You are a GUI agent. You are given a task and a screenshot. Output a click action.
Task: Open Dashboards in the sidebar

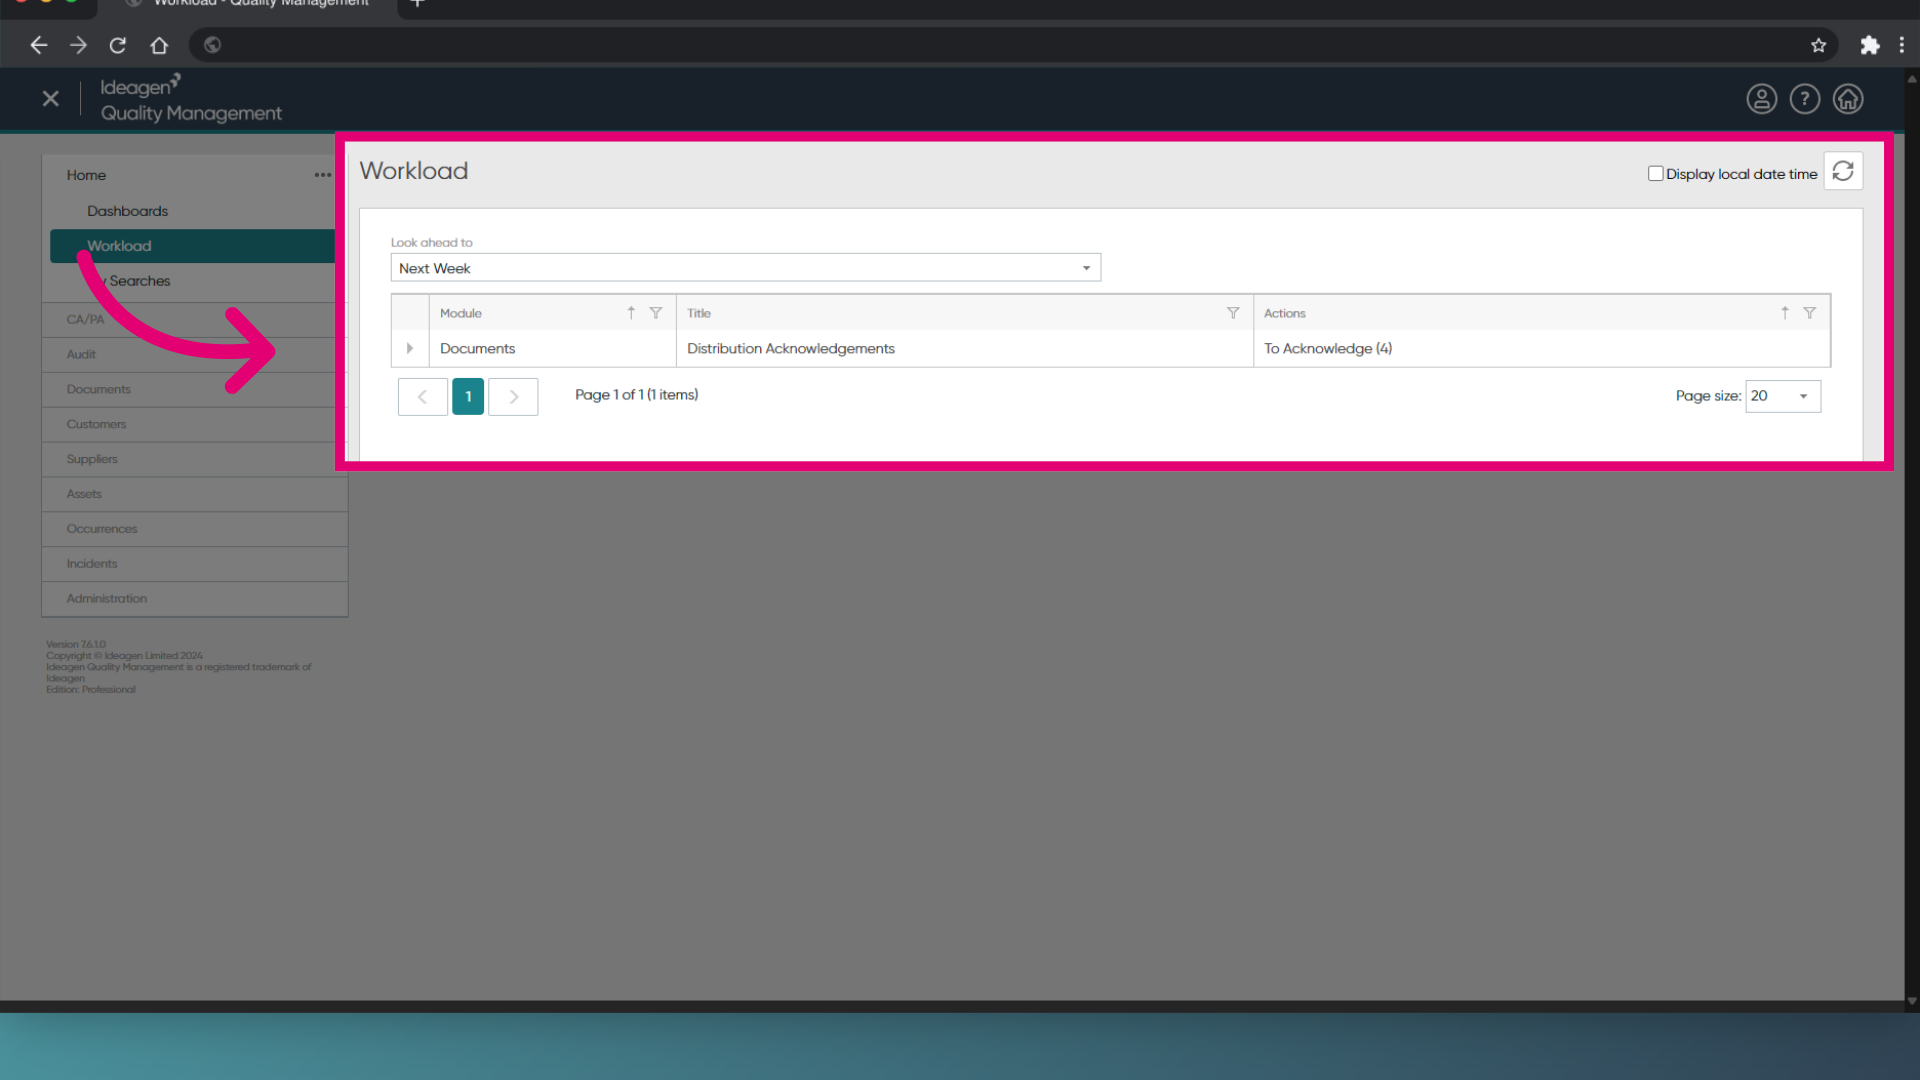[x=127, y=211]
